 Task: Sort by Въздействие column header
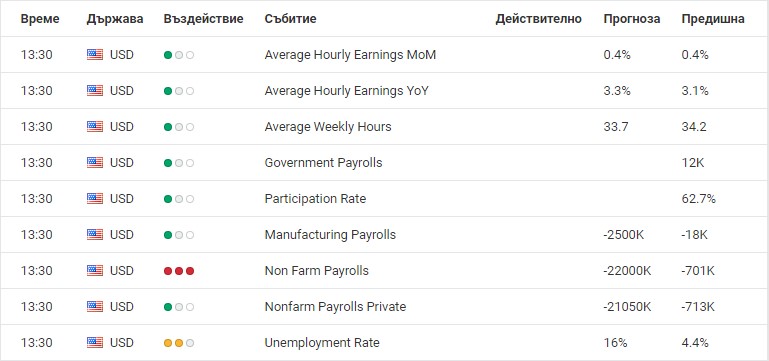pyautogui.click(x=204, y=19)
